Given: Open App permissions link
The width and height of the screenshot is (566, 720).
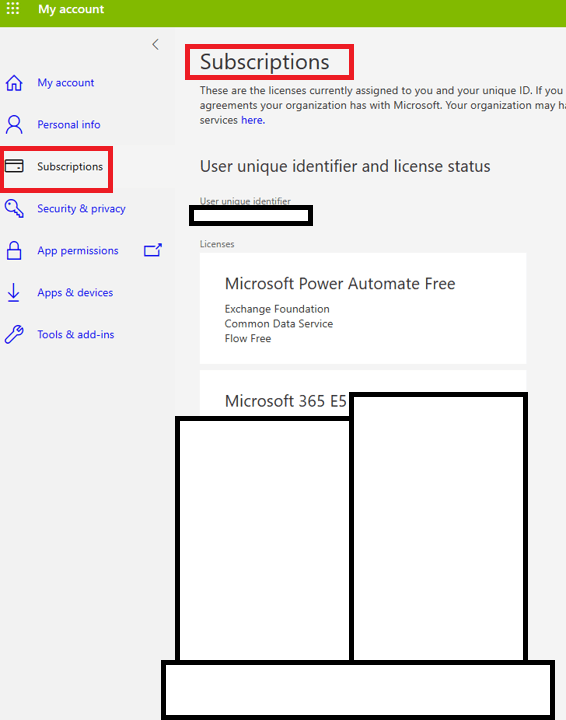Looking at the screenshot, I should [78, 251].
